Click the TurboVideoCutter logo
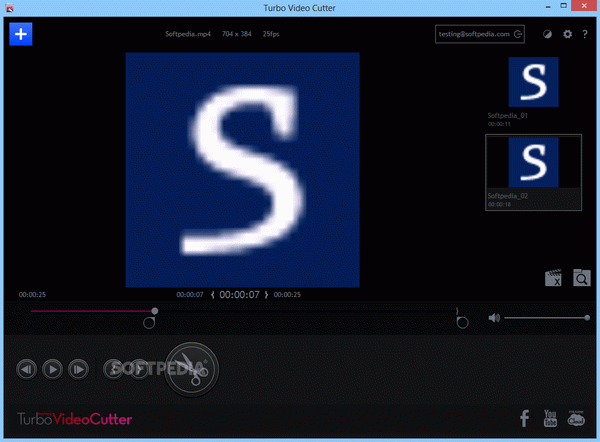Viewport: 600px width, 442px height. [x=75, y=419]
